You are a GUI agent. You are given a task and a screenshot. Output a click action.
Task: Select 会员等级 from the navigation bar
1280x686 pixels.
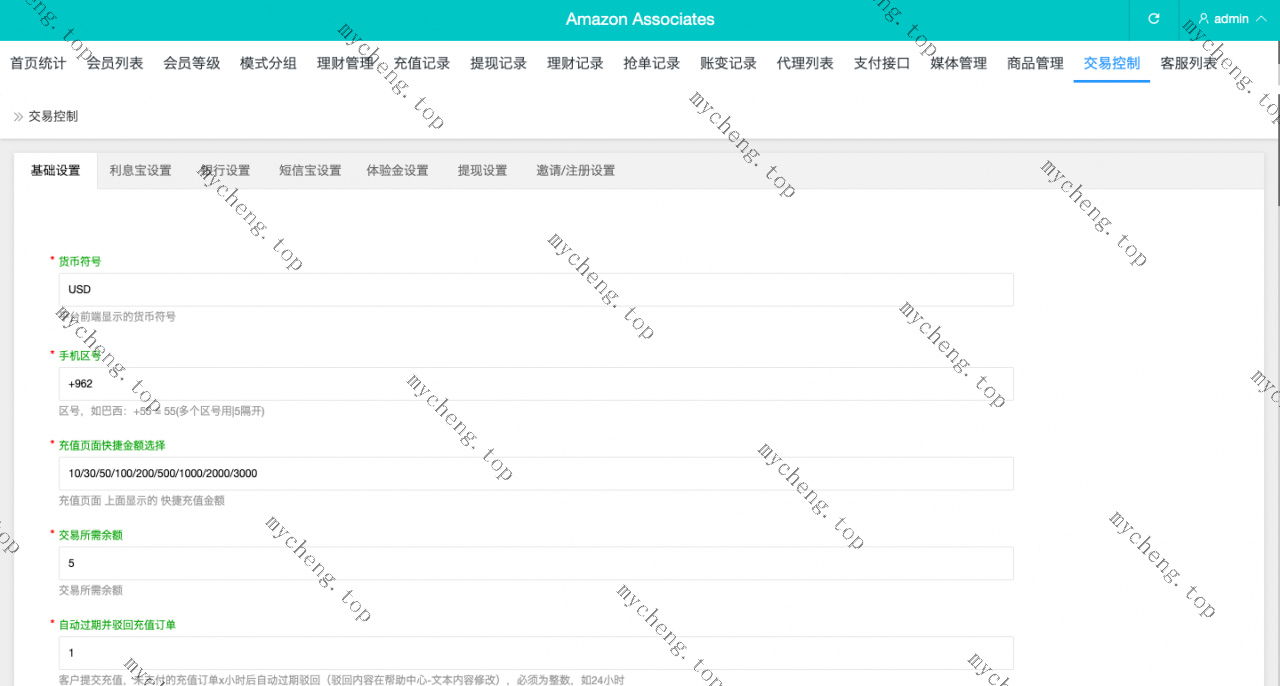pyautogui.click(x=192, y=63)
